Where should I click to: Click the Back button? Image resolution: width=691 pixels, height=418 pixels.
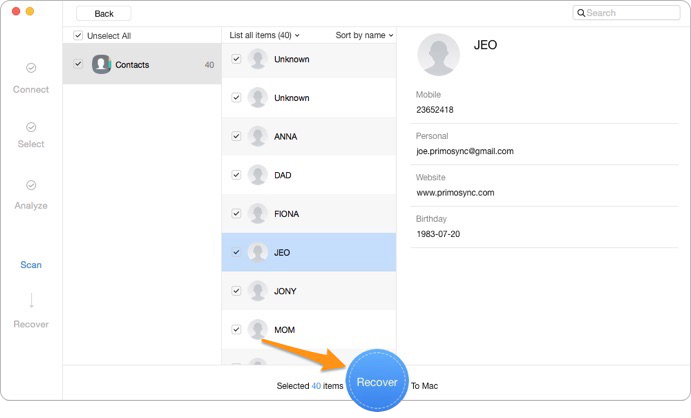[104, 14]
